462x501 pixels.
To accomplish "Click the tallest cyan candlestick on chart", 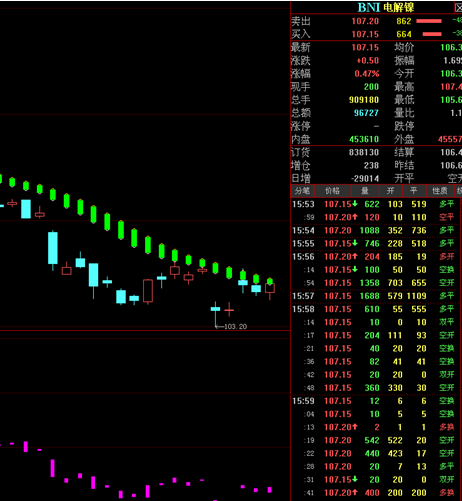I will (x=53, y=248).
